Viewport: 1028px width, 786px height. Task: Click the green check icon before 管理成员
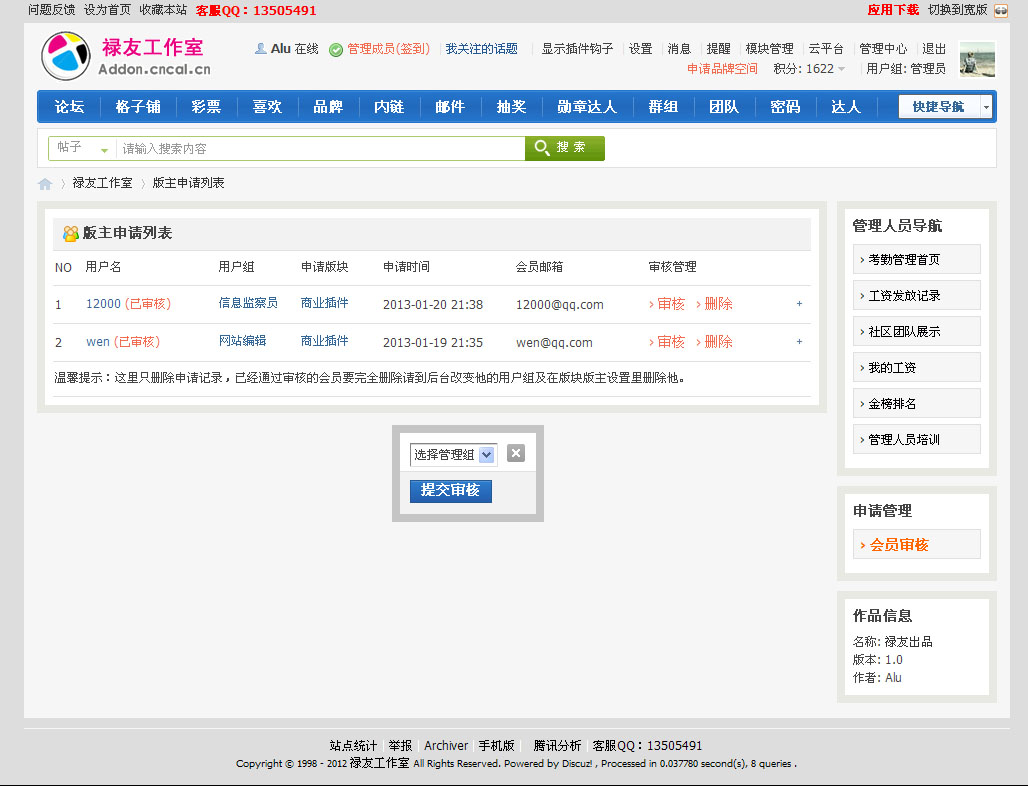(x=336, y=49)
